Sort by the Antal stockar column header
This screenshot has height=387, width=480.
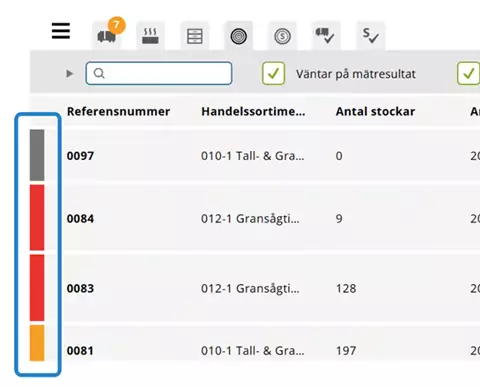(x=375, y=111)
